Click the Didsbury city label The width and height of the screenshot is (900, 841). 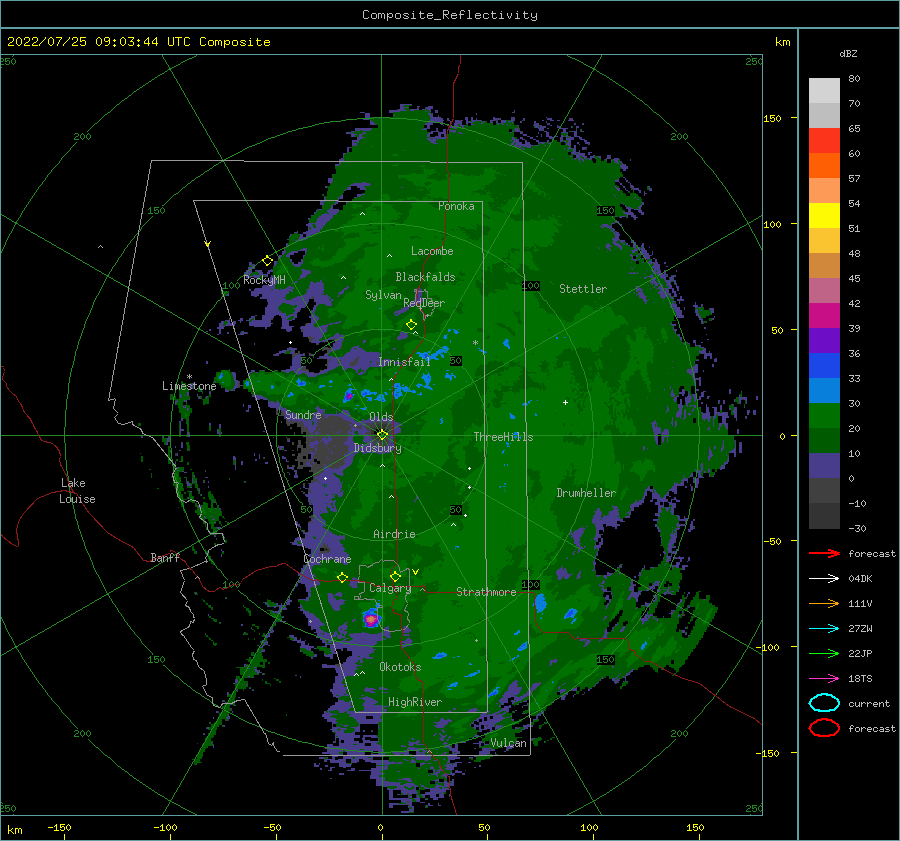click(377, 448)
